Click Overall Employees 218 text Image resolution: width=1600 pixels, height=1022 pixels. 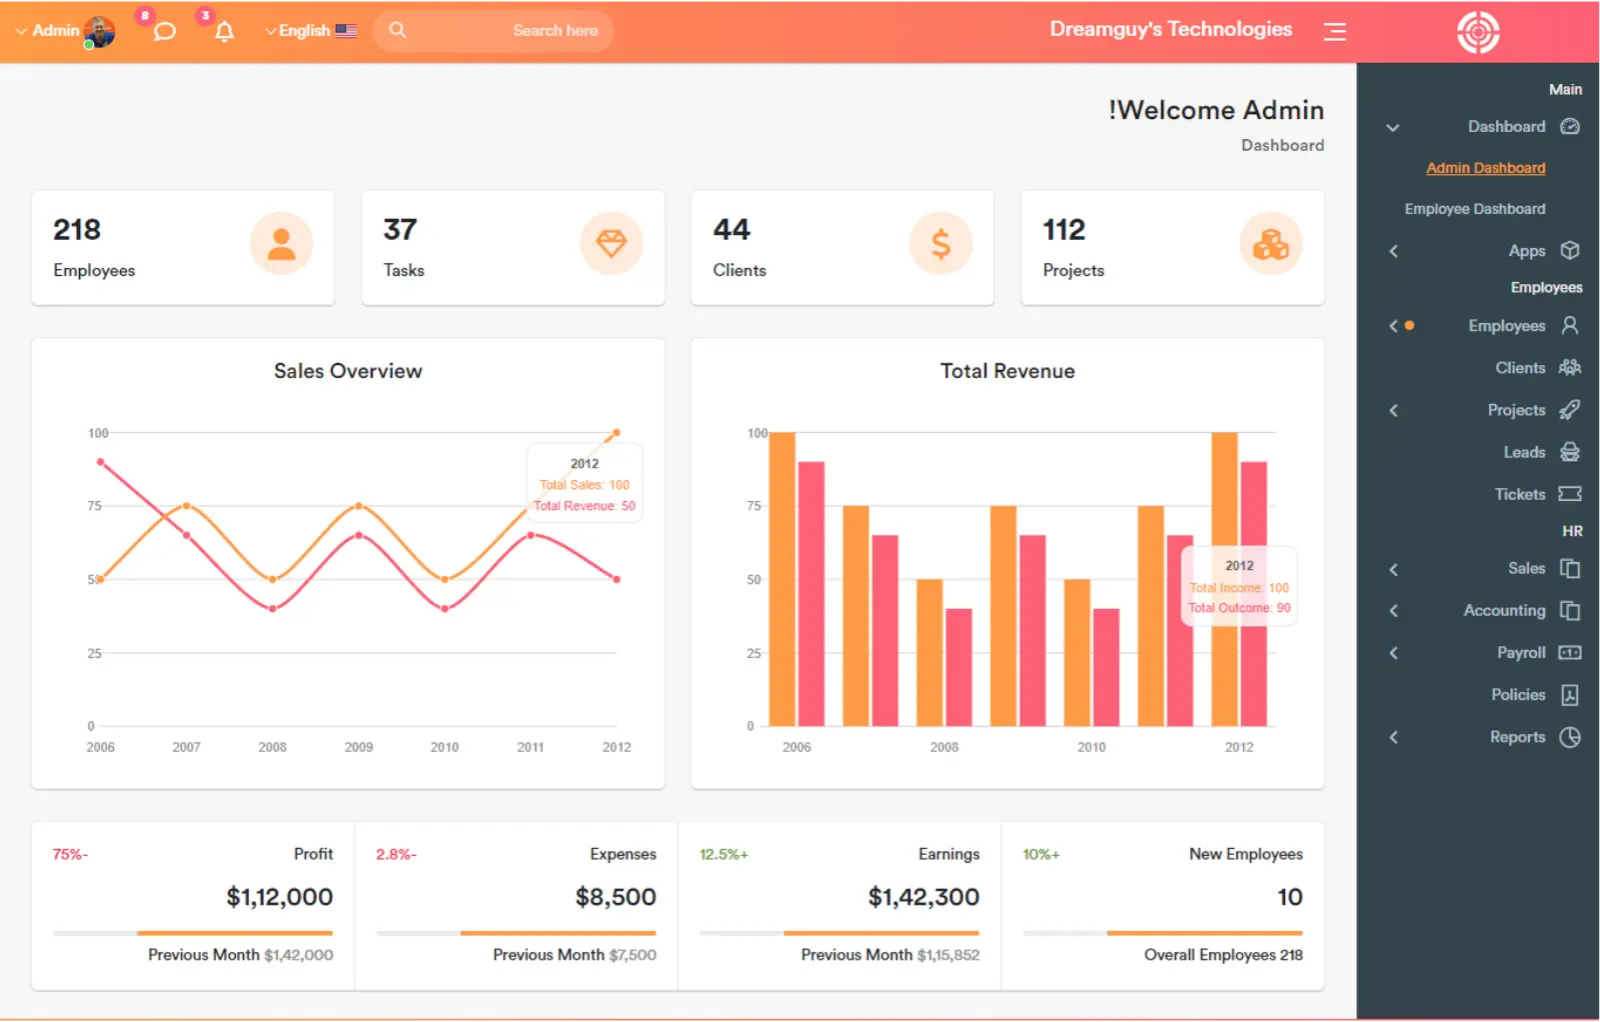pos(1223,955)
